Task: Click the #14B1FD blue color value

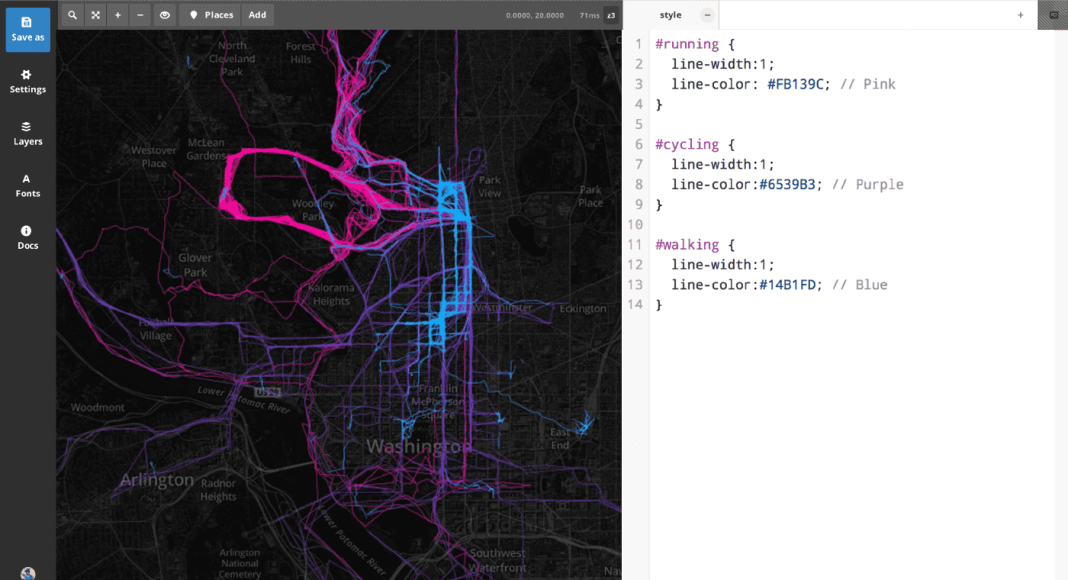Action: point(790,285)
